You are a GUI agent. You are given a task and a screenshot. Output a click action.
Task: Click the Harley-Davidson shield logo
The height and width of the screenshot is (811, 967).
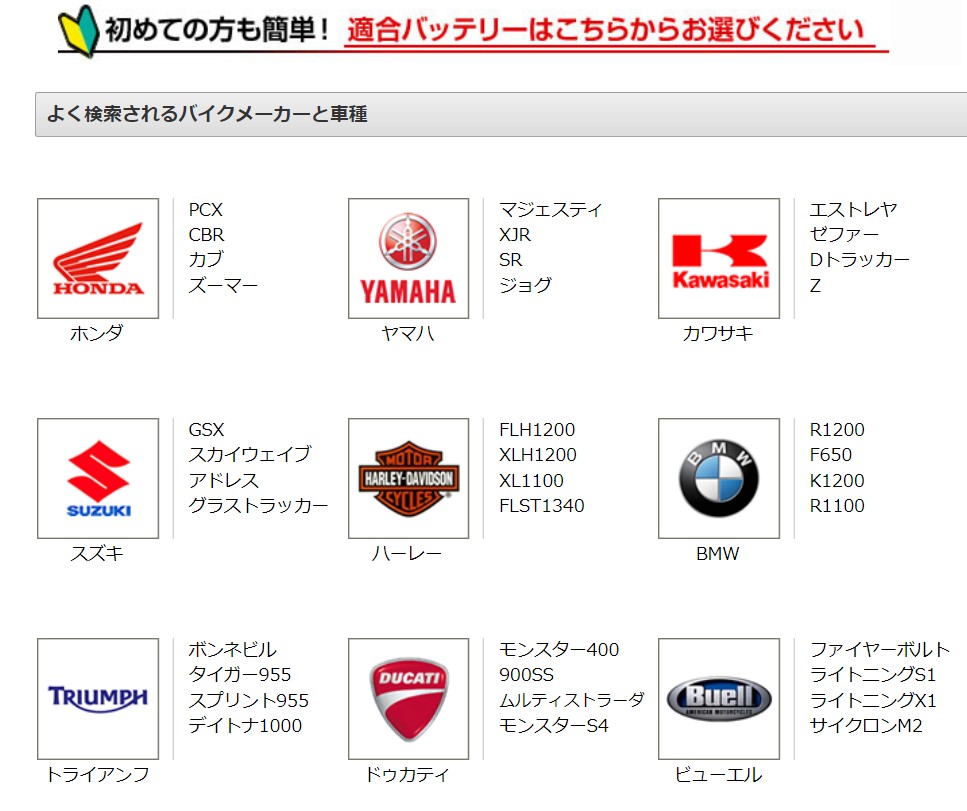pyautogui.click(x=408, y=478)
